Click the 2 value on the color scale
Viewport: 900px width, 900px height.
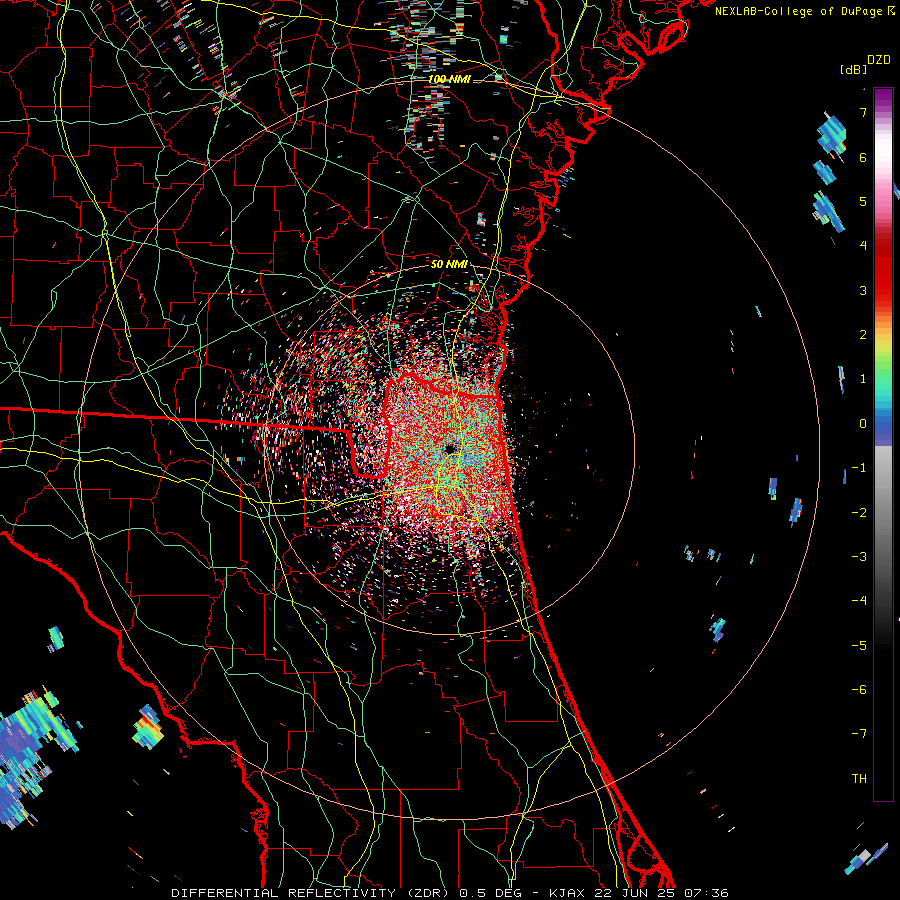[x=863, y=335]
